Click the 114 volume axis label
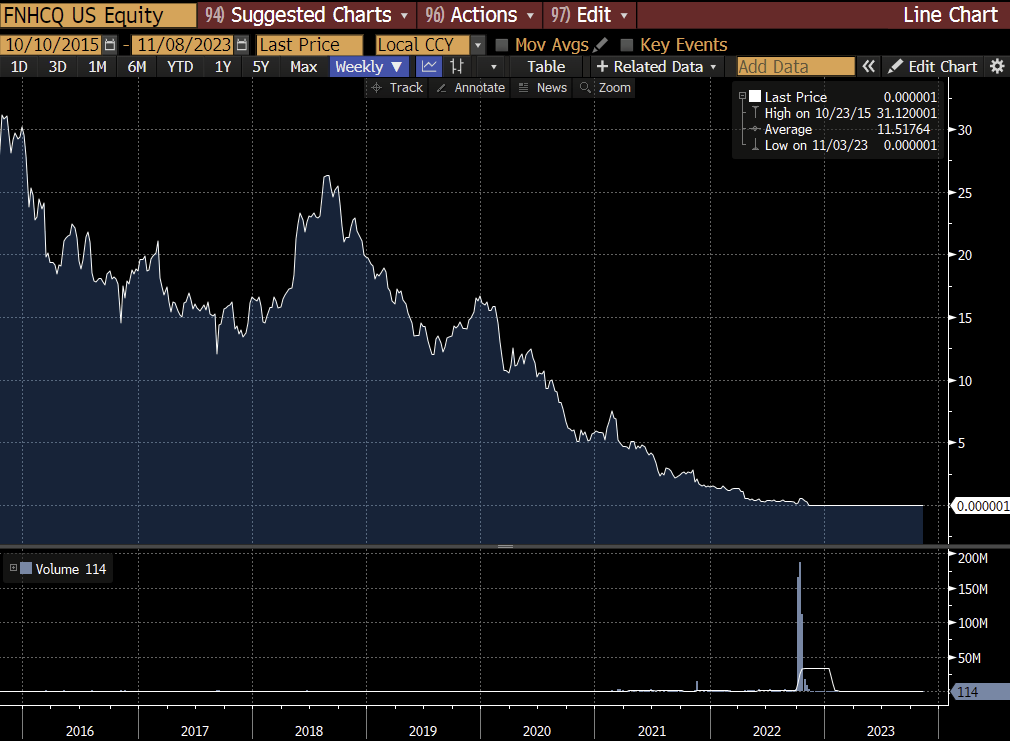 click(981, 691)
